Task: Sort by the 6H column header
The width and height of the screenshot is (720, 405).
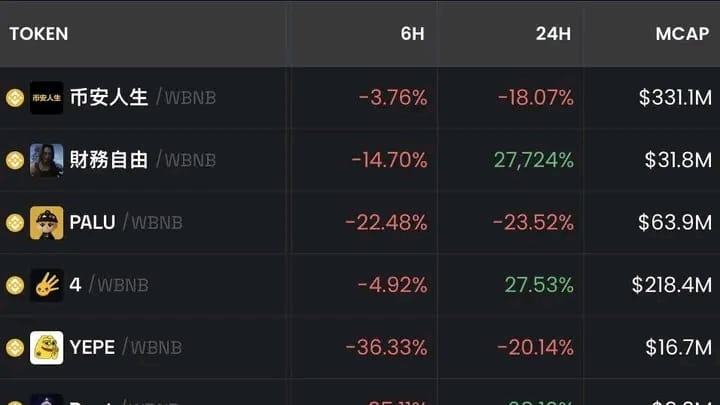Action: pos(412,34)
